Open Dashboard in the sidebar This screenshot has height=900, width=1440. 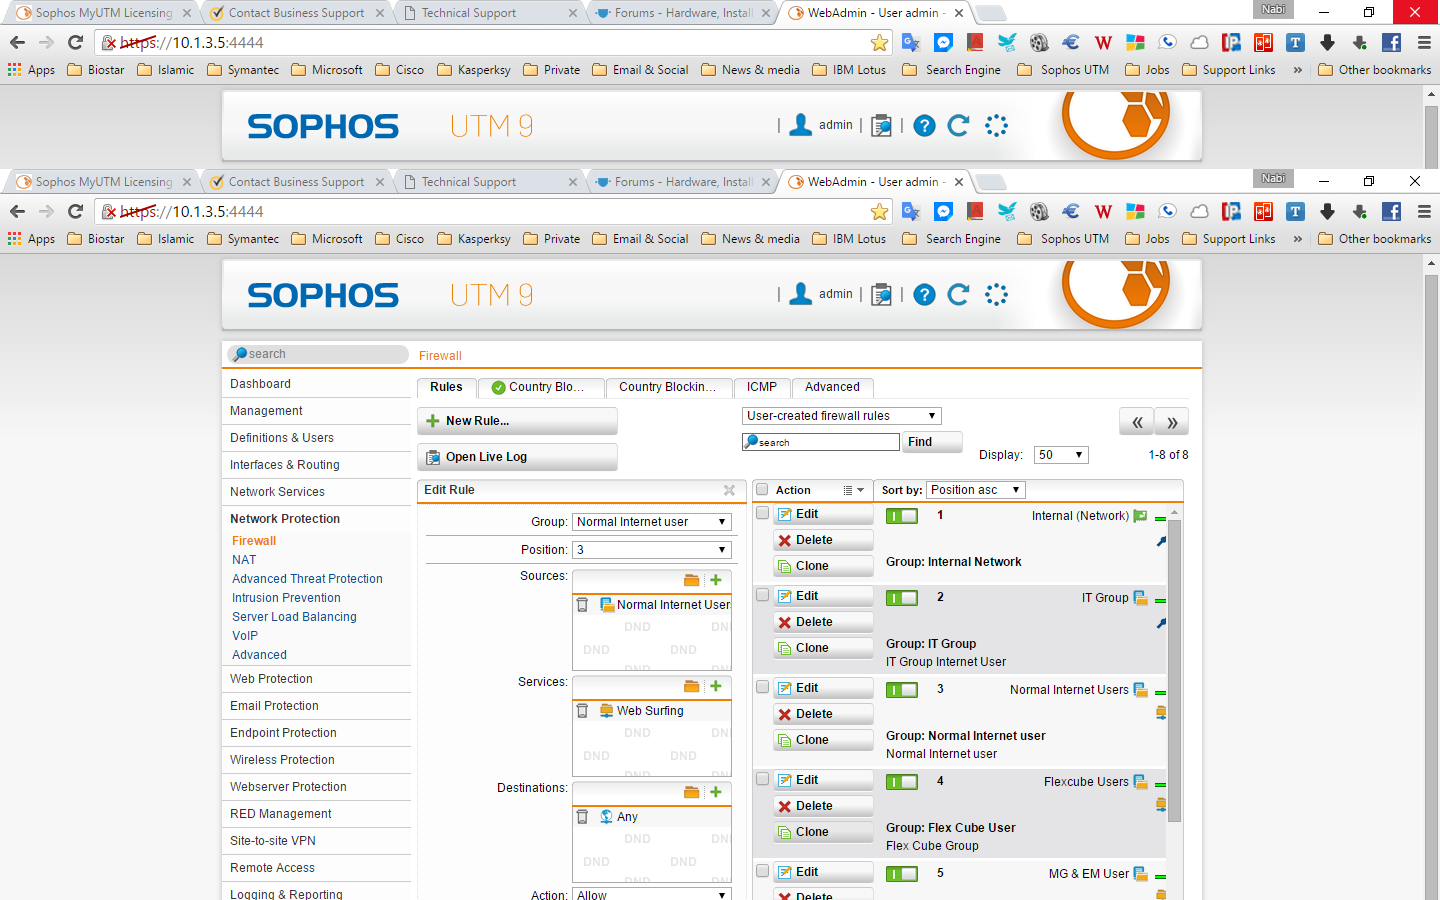click(x=316, y=384)
